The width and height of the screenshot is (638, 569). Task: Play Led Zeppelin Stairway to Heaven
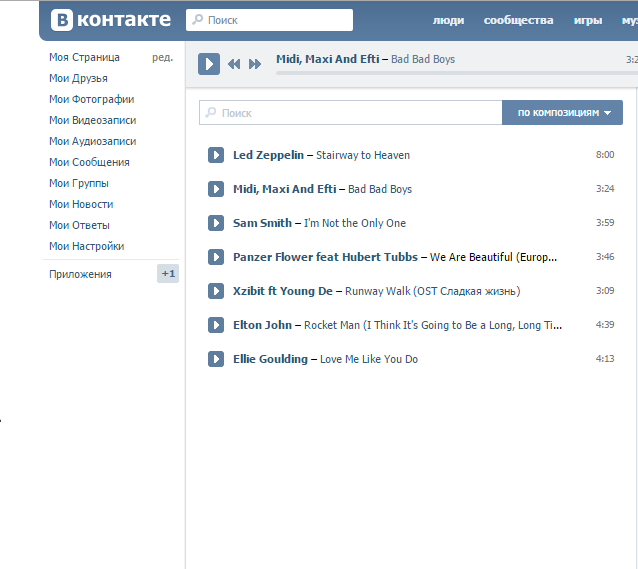pyautogui.click(x=216, y=155)
